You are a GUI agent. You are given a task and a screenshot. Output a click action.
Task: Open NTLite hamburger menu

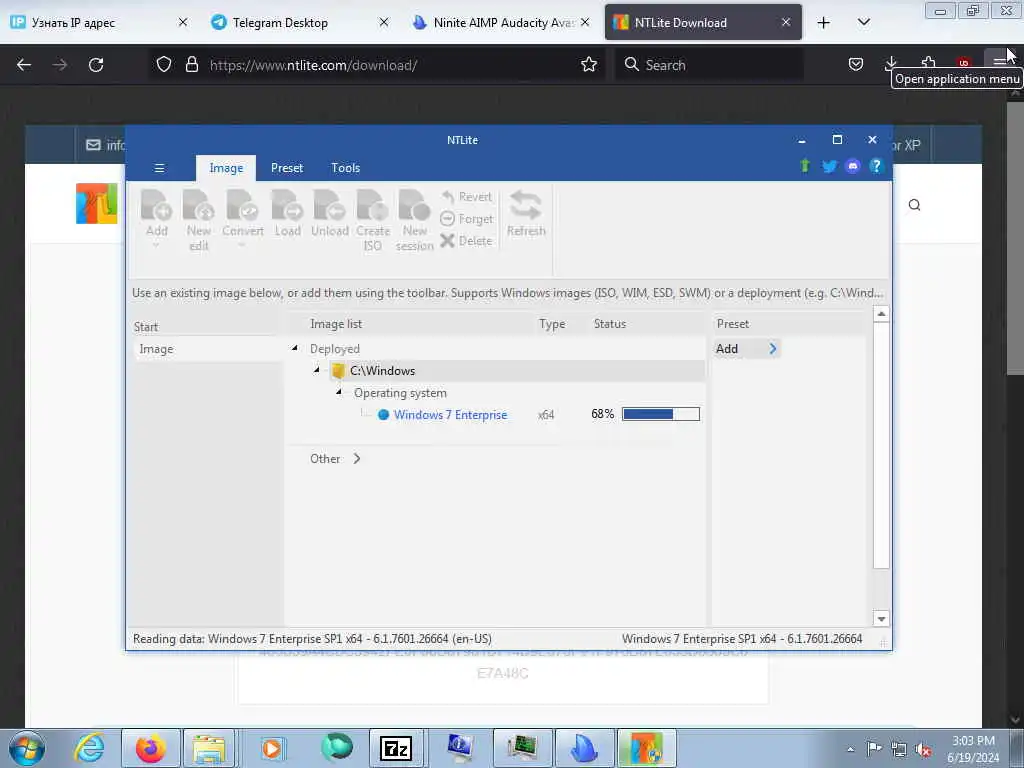pos(159,168)
